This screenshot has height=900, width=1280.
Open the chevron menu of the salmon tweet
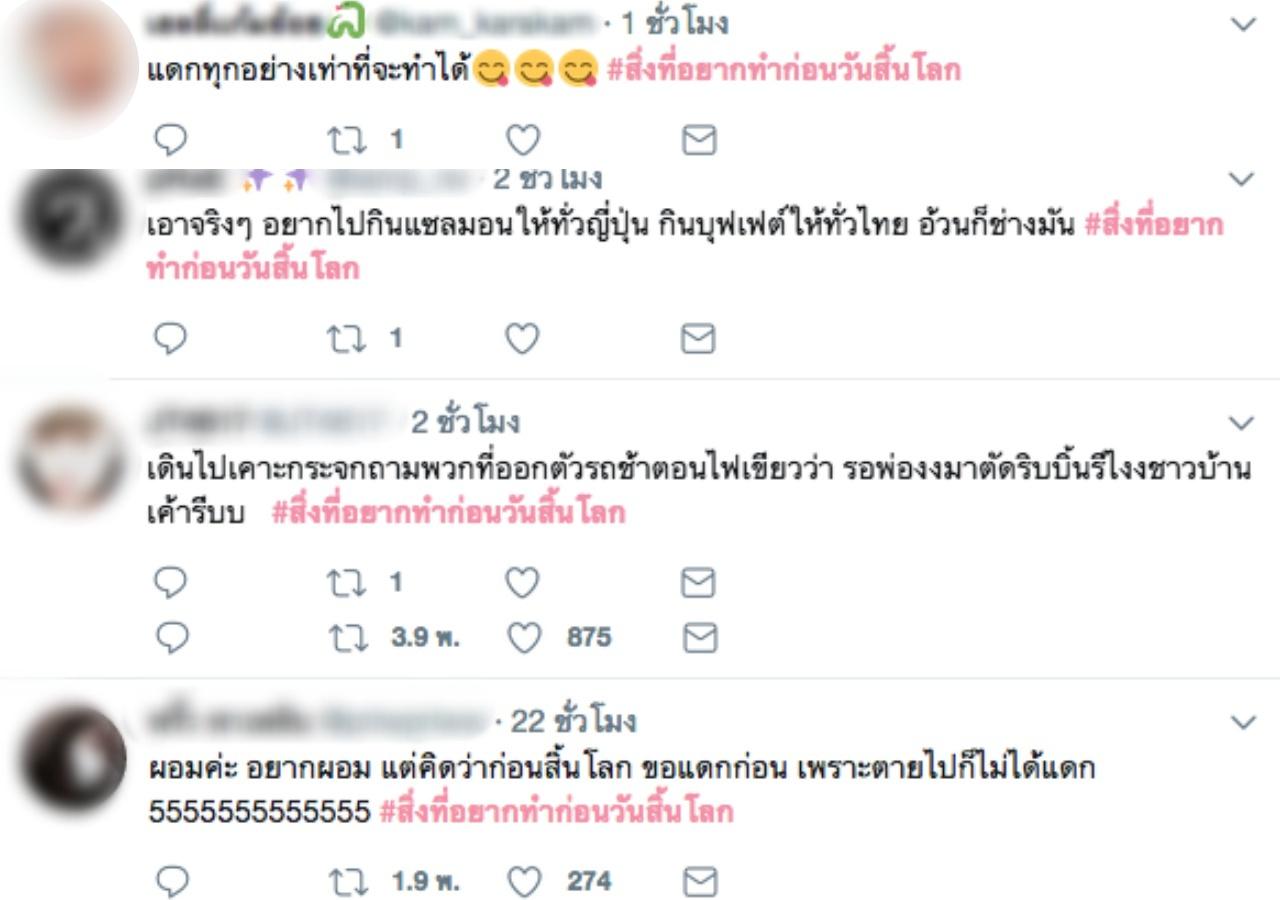pos(1241,180)
